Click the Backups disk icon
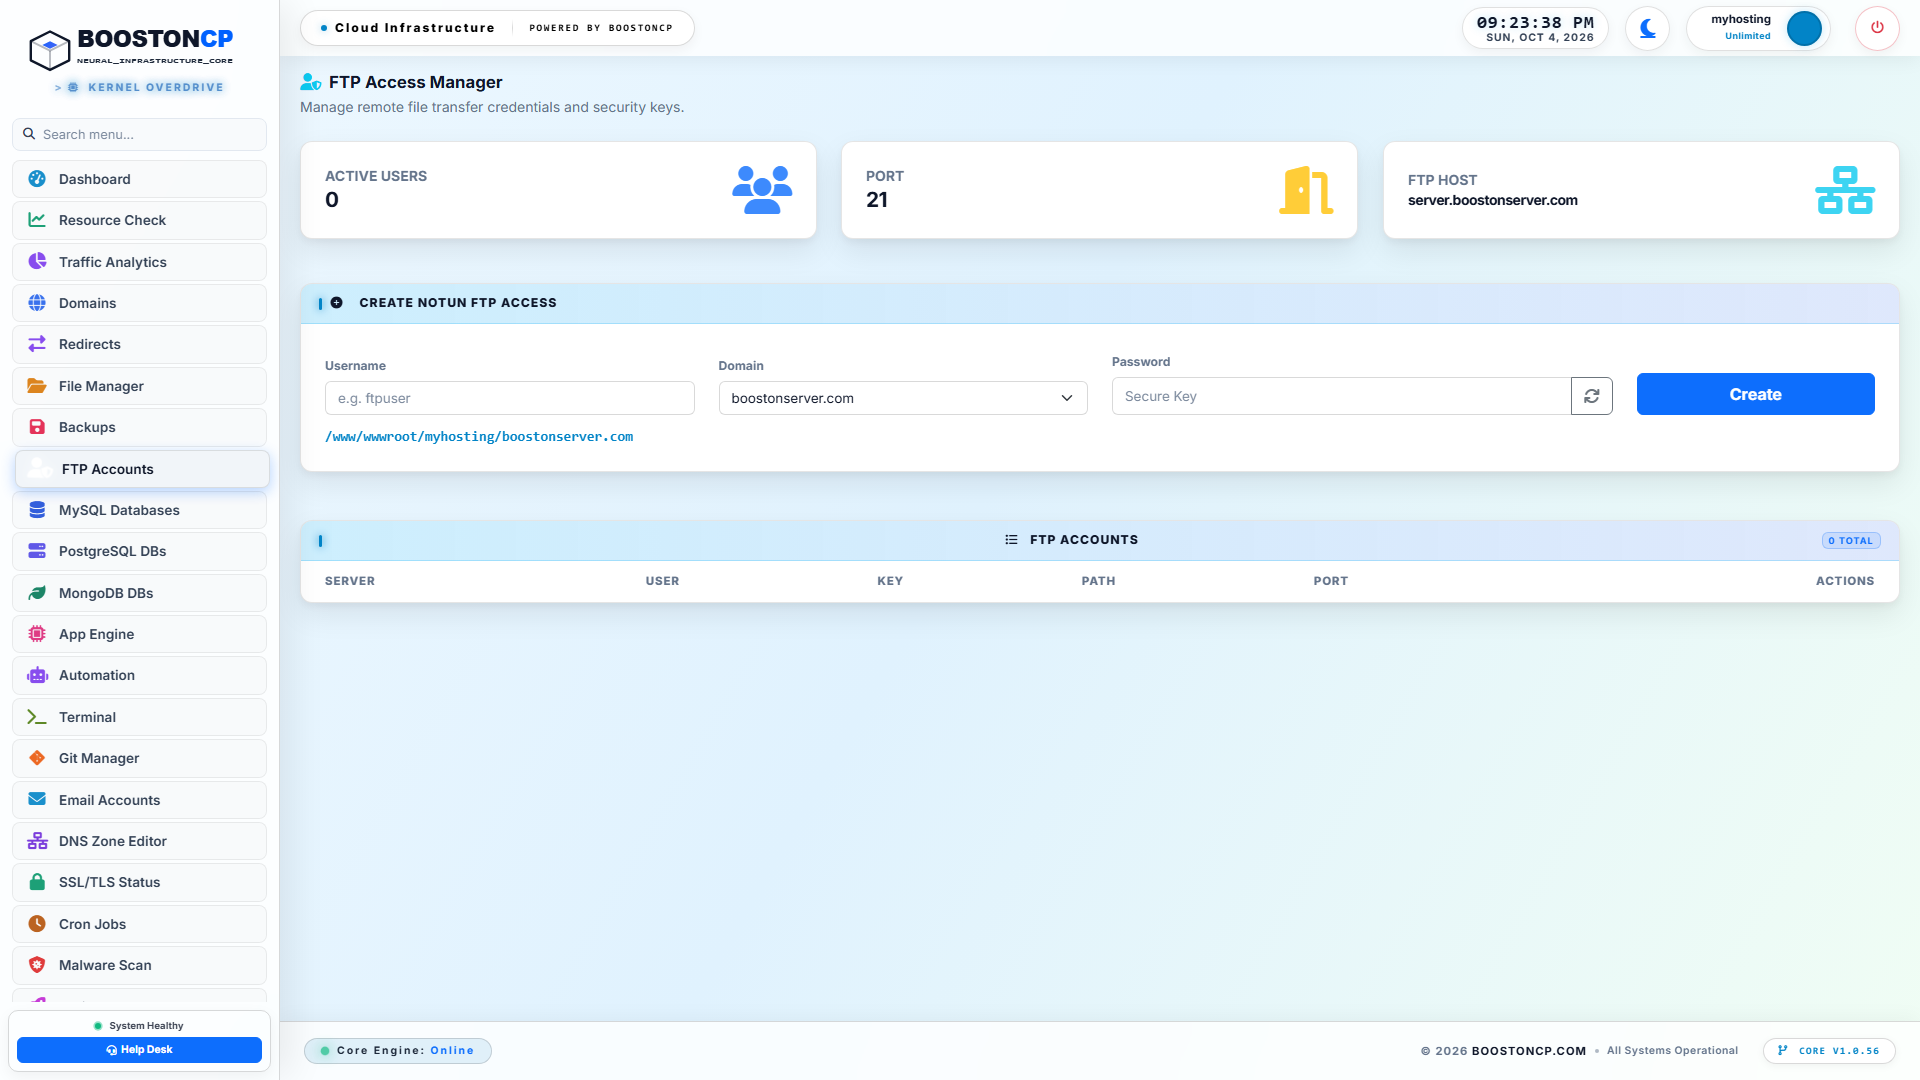 [x=37, y=427]
